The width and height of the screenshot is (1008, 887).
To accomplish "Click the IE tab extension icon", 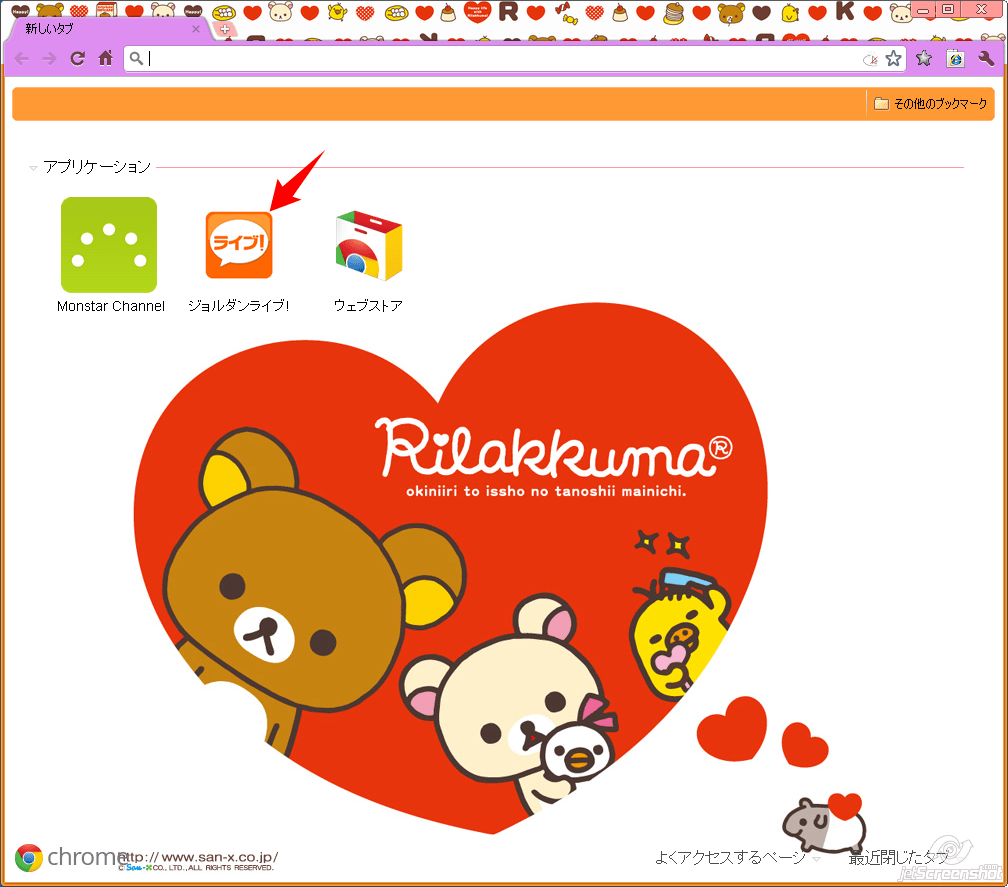I will (x=955, y=58).
